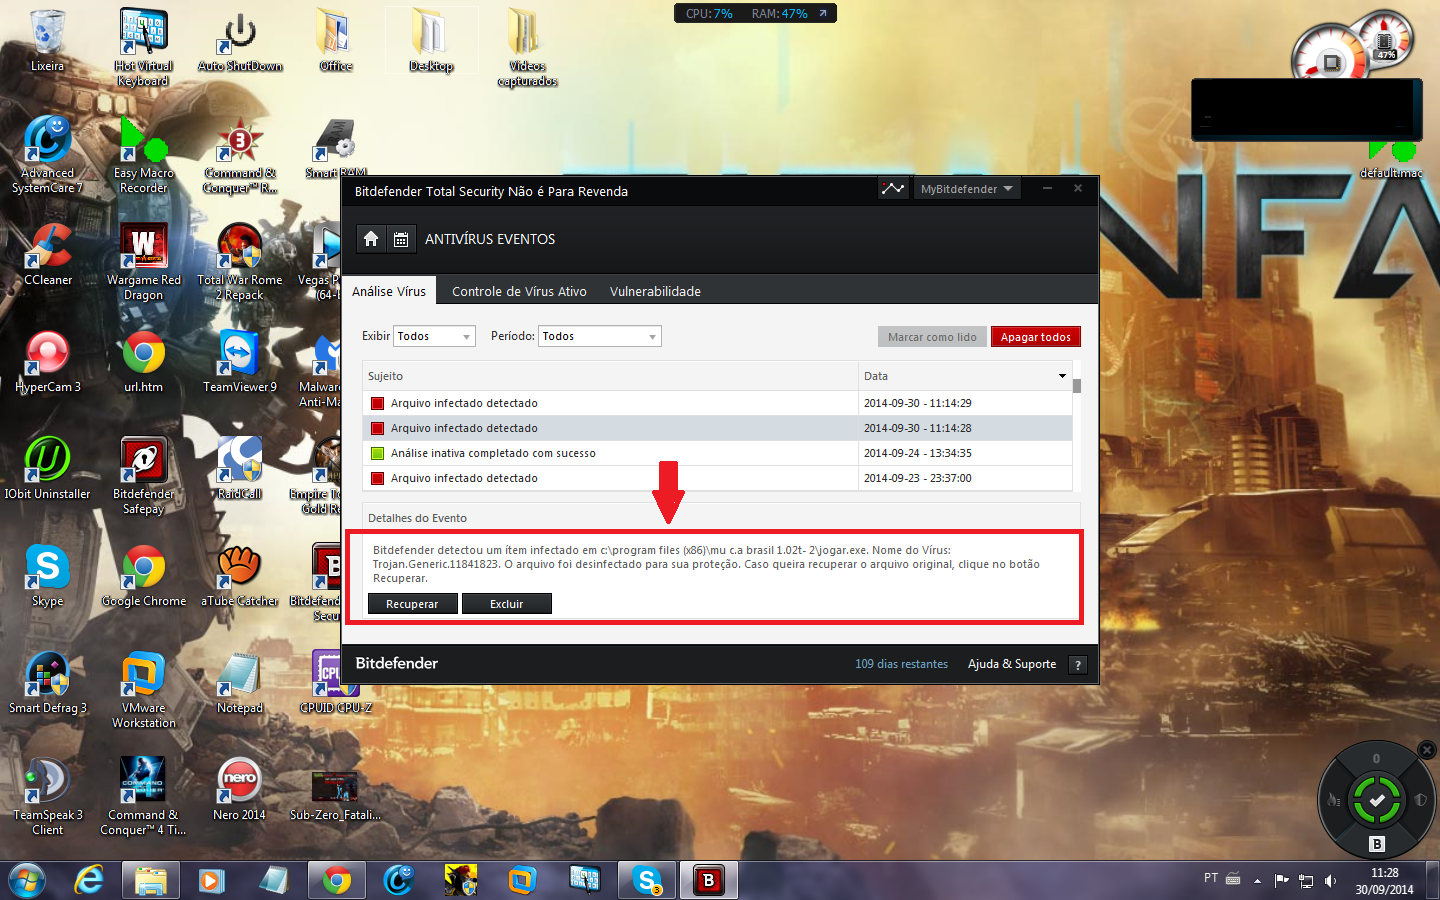1440x900 pixels.
Task: Switch to Controle de Vírus Ativo tab
Action: [x=519, y=292]
